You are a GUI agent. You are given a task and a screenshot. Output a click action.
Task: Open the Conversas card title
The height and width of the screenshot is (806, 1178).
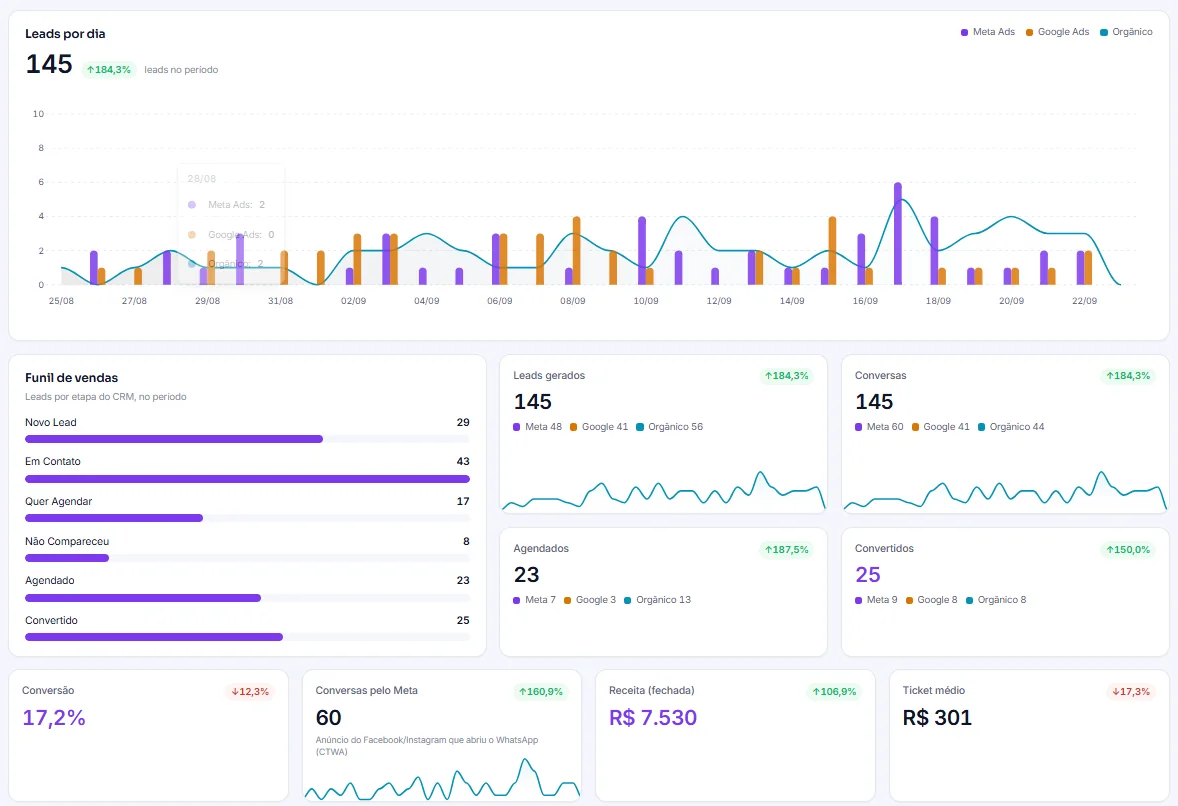click(880, 376)
